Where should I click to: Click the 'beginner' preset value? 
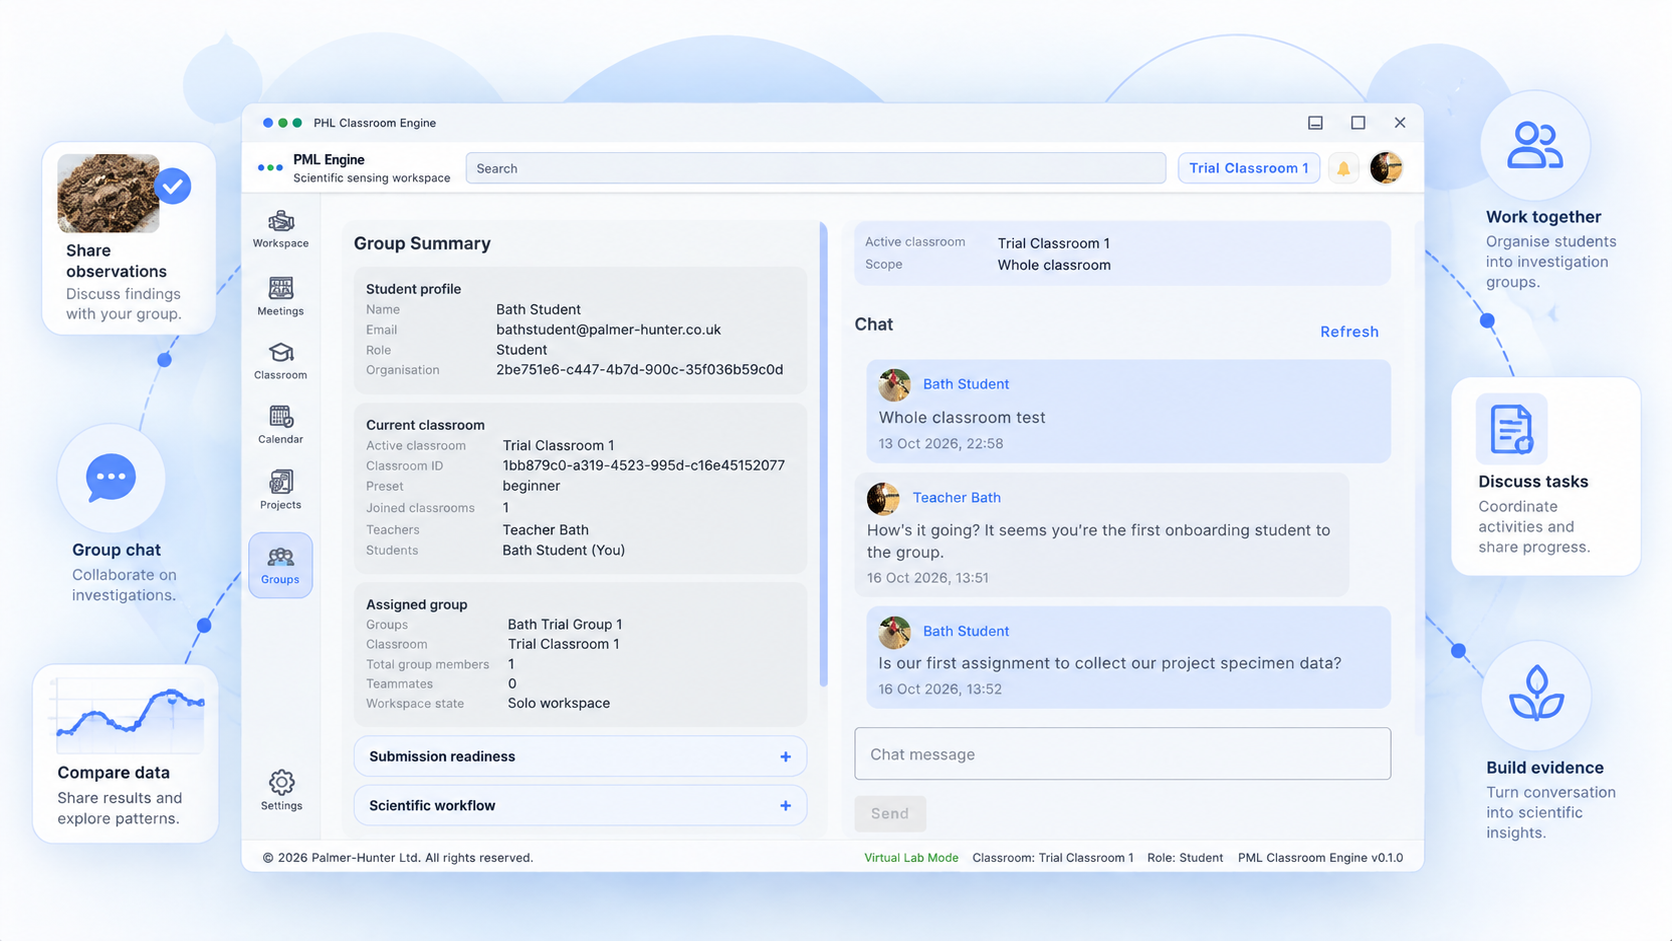[x=531, y=486]
